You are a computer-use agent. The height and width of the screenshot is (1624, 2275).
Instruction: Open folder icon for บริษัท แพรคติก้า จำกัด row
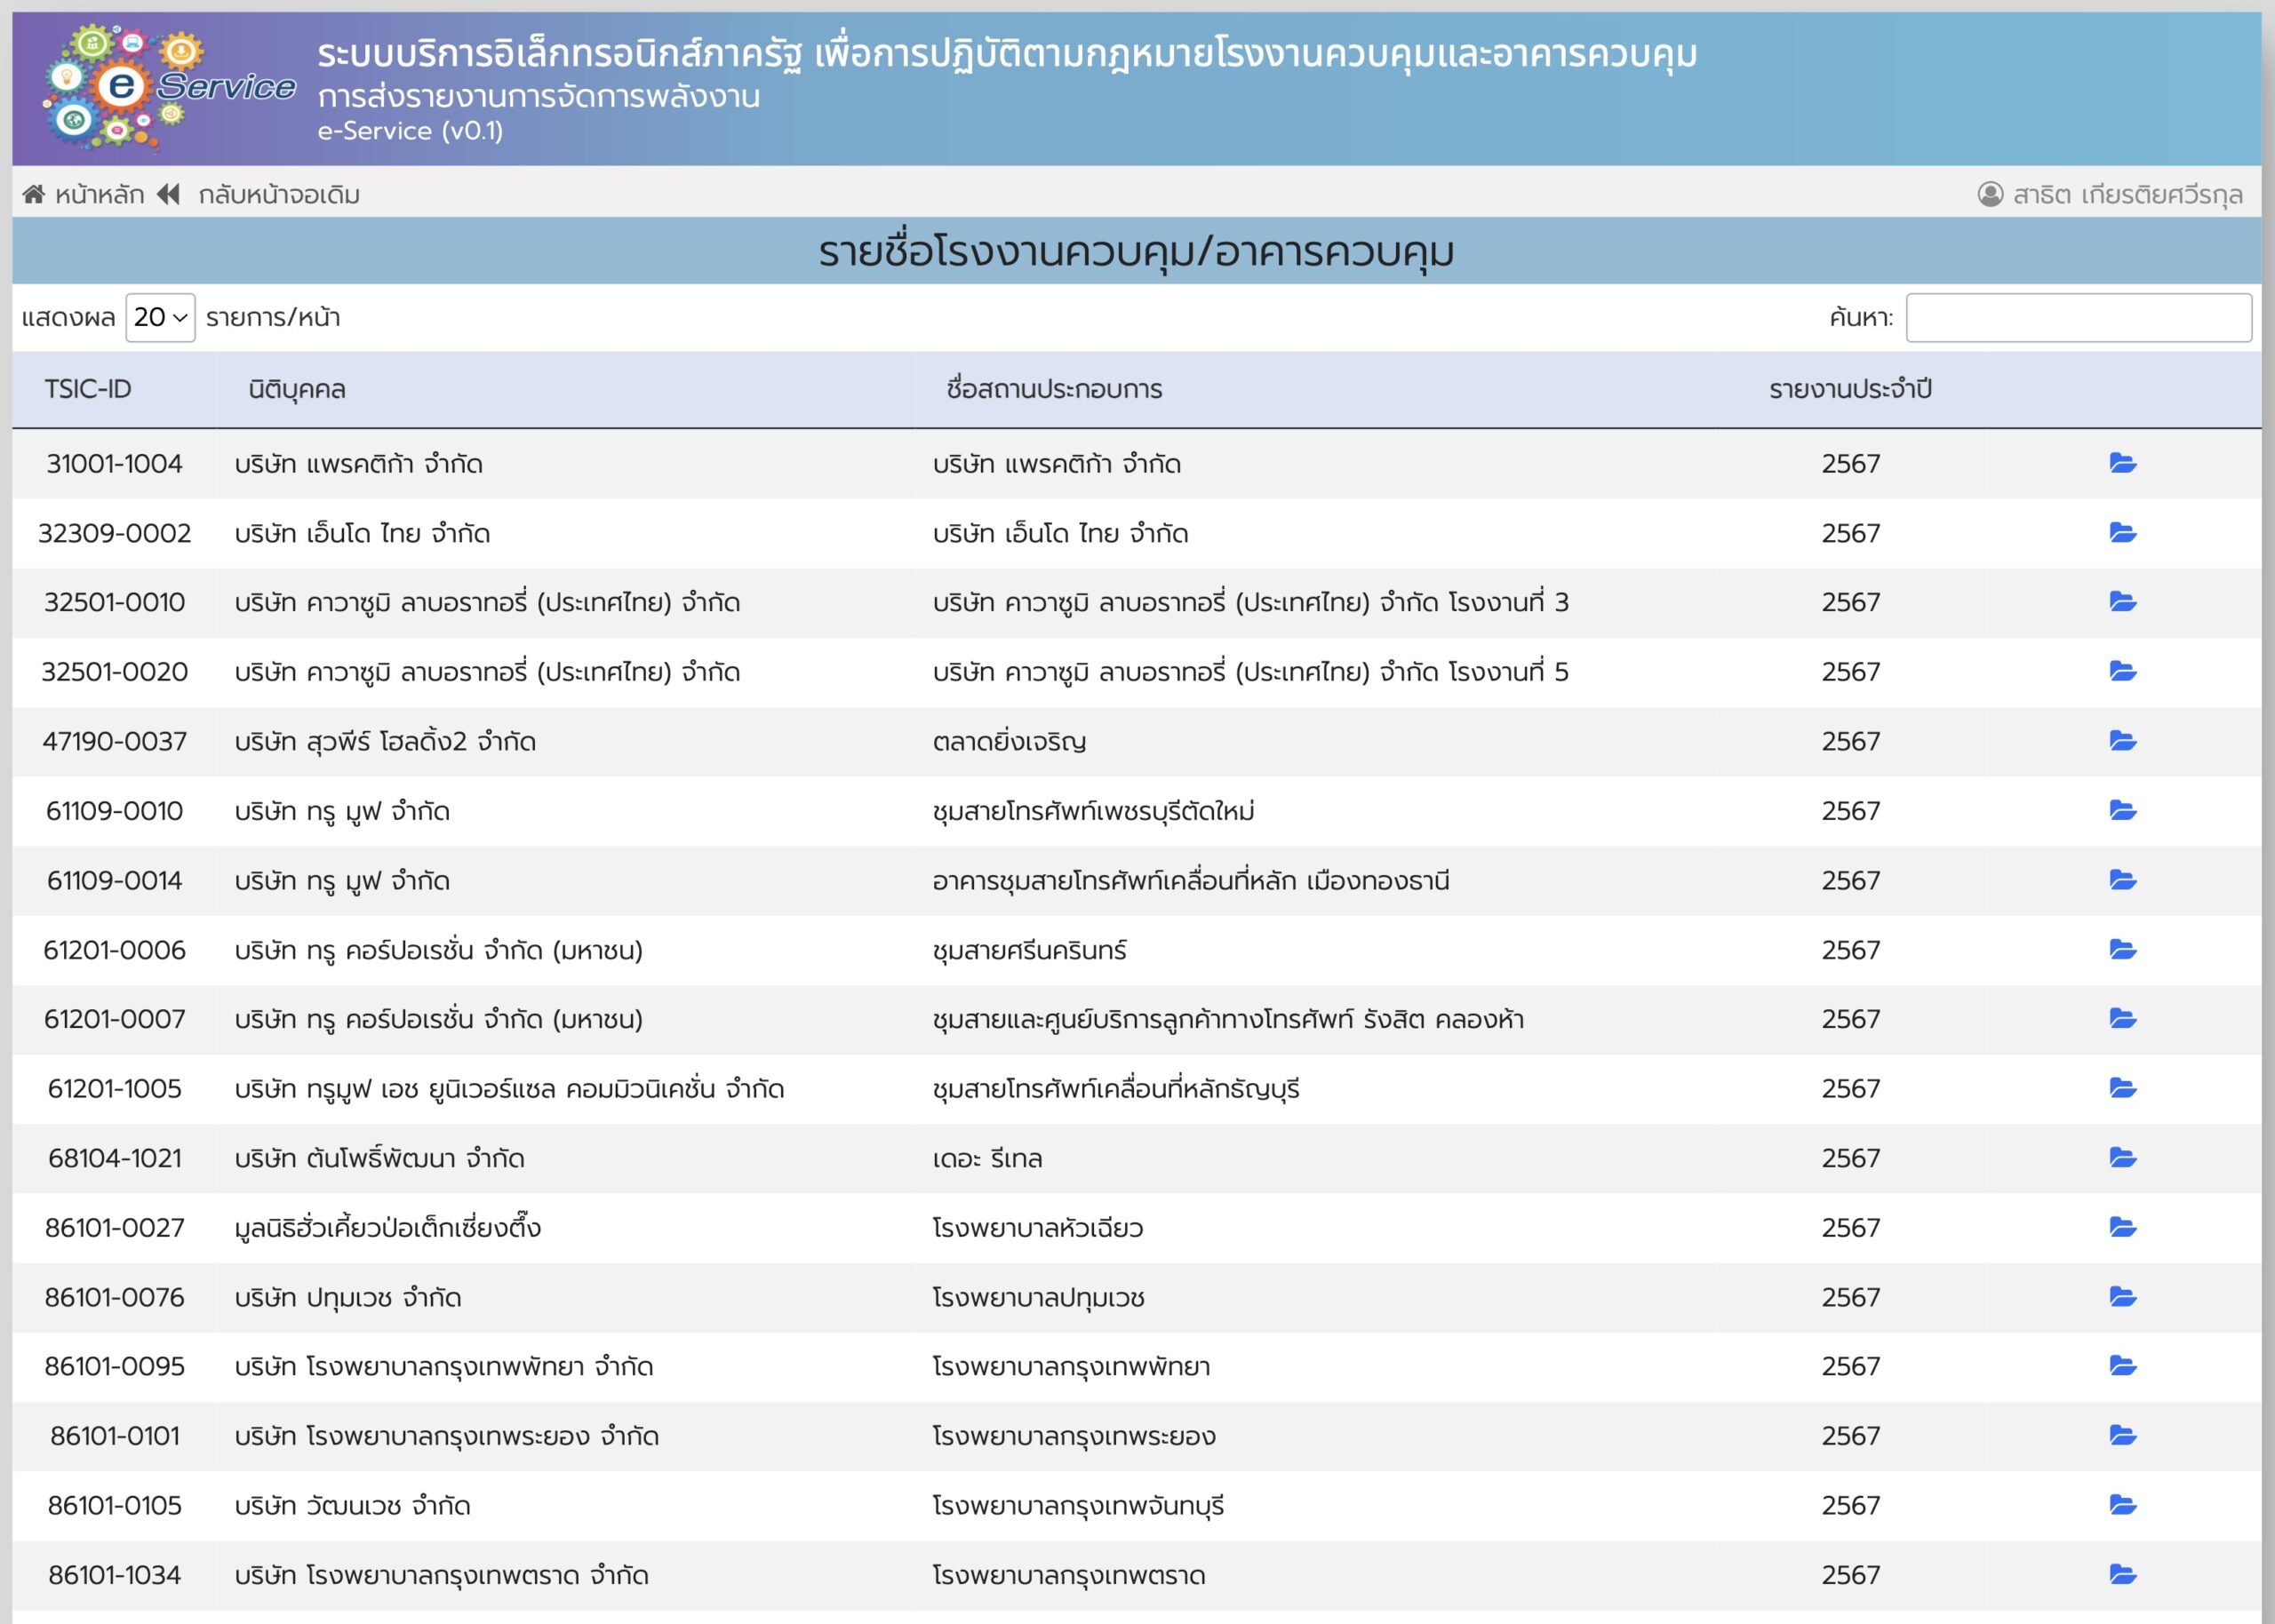coord(2122,463)
